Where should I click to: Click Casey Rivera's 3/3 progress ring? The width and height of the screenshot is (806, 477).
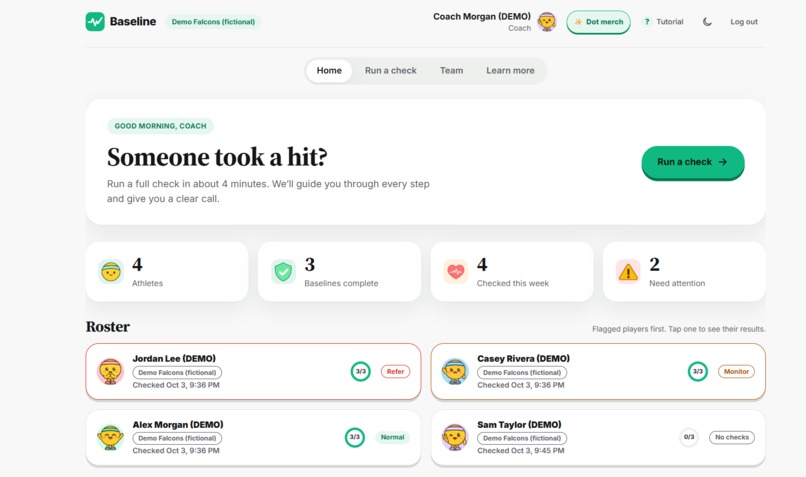698,371
